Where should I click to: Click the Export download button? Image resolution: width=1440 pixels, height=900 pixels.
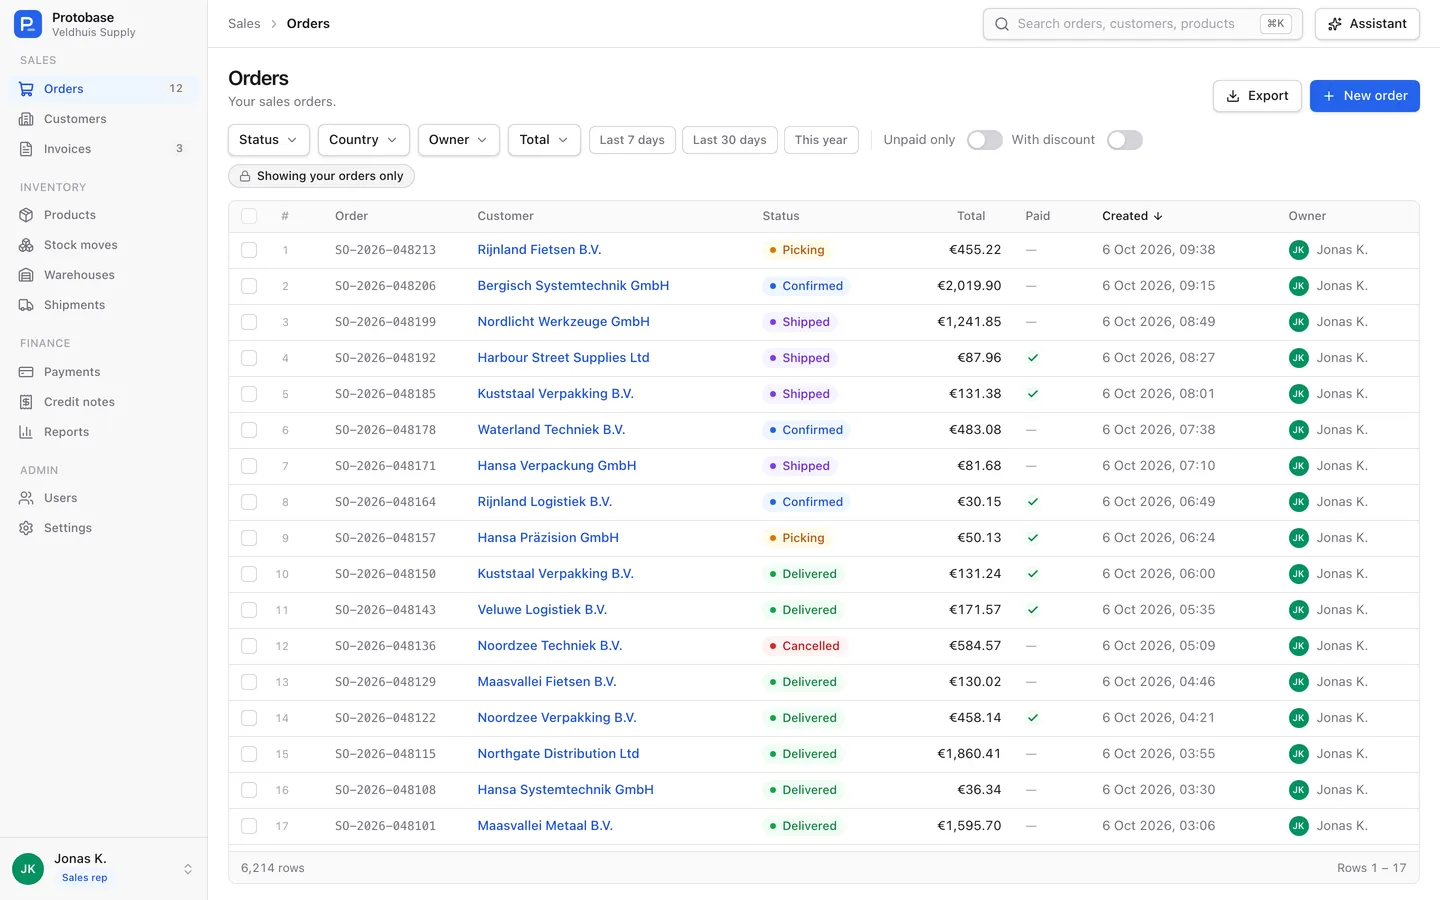1257,96
